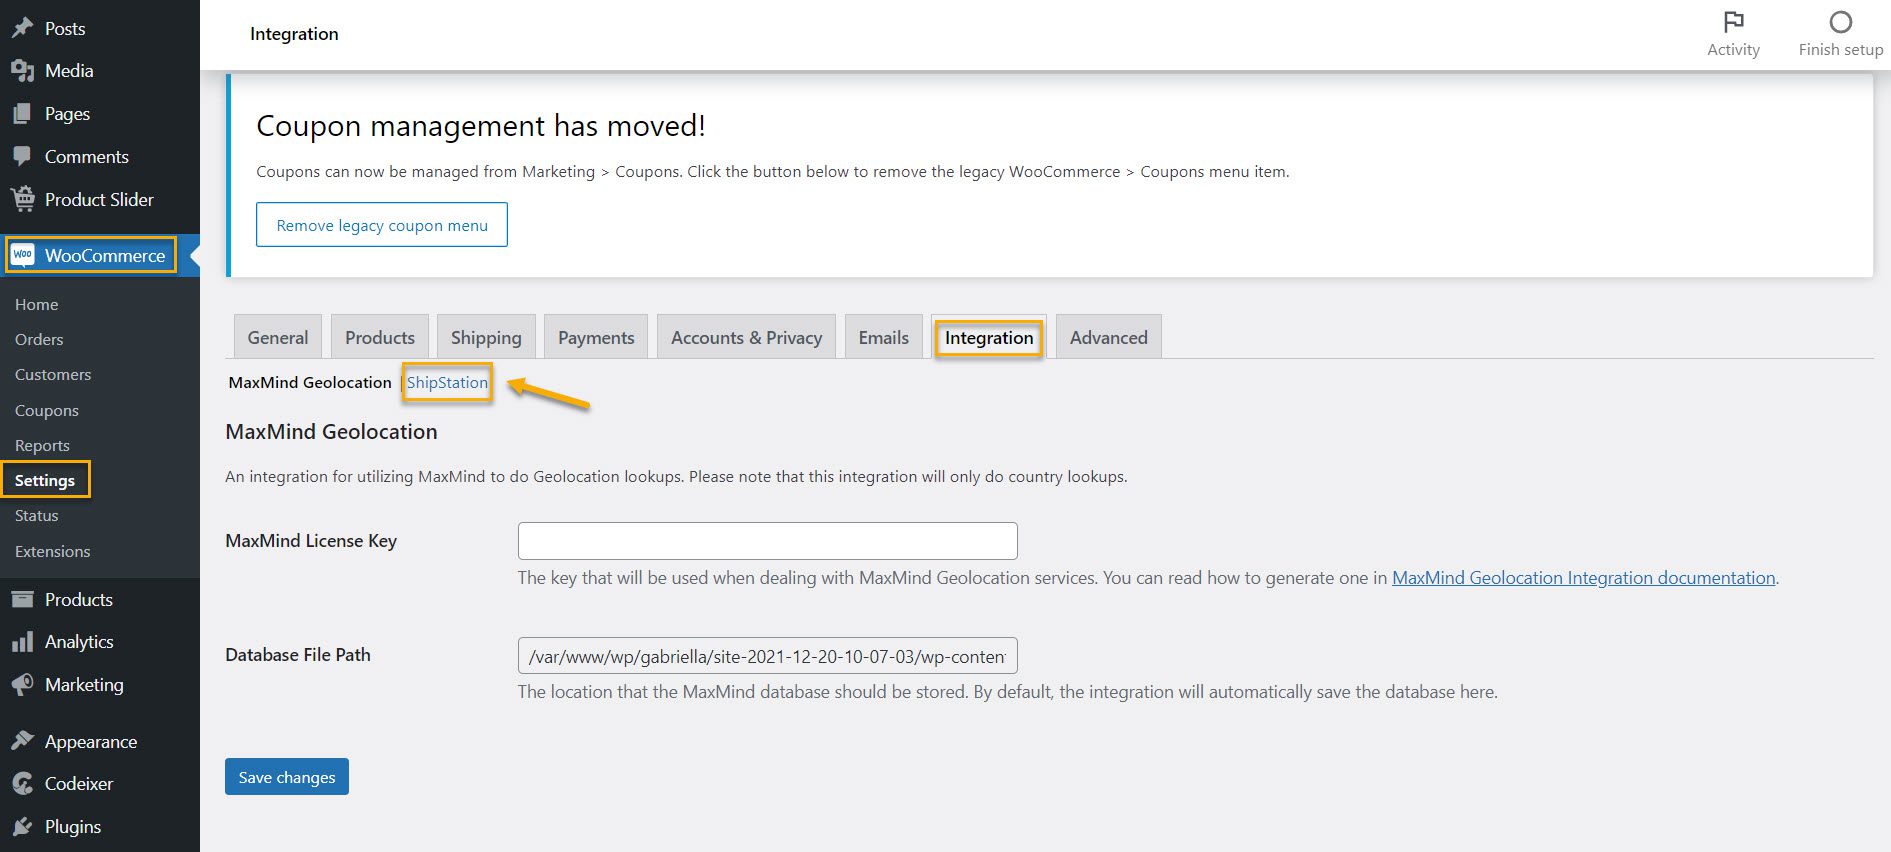The image size is (1891, 852).
Task: Select Settings under WooCommerce
Action: [45, 481]
